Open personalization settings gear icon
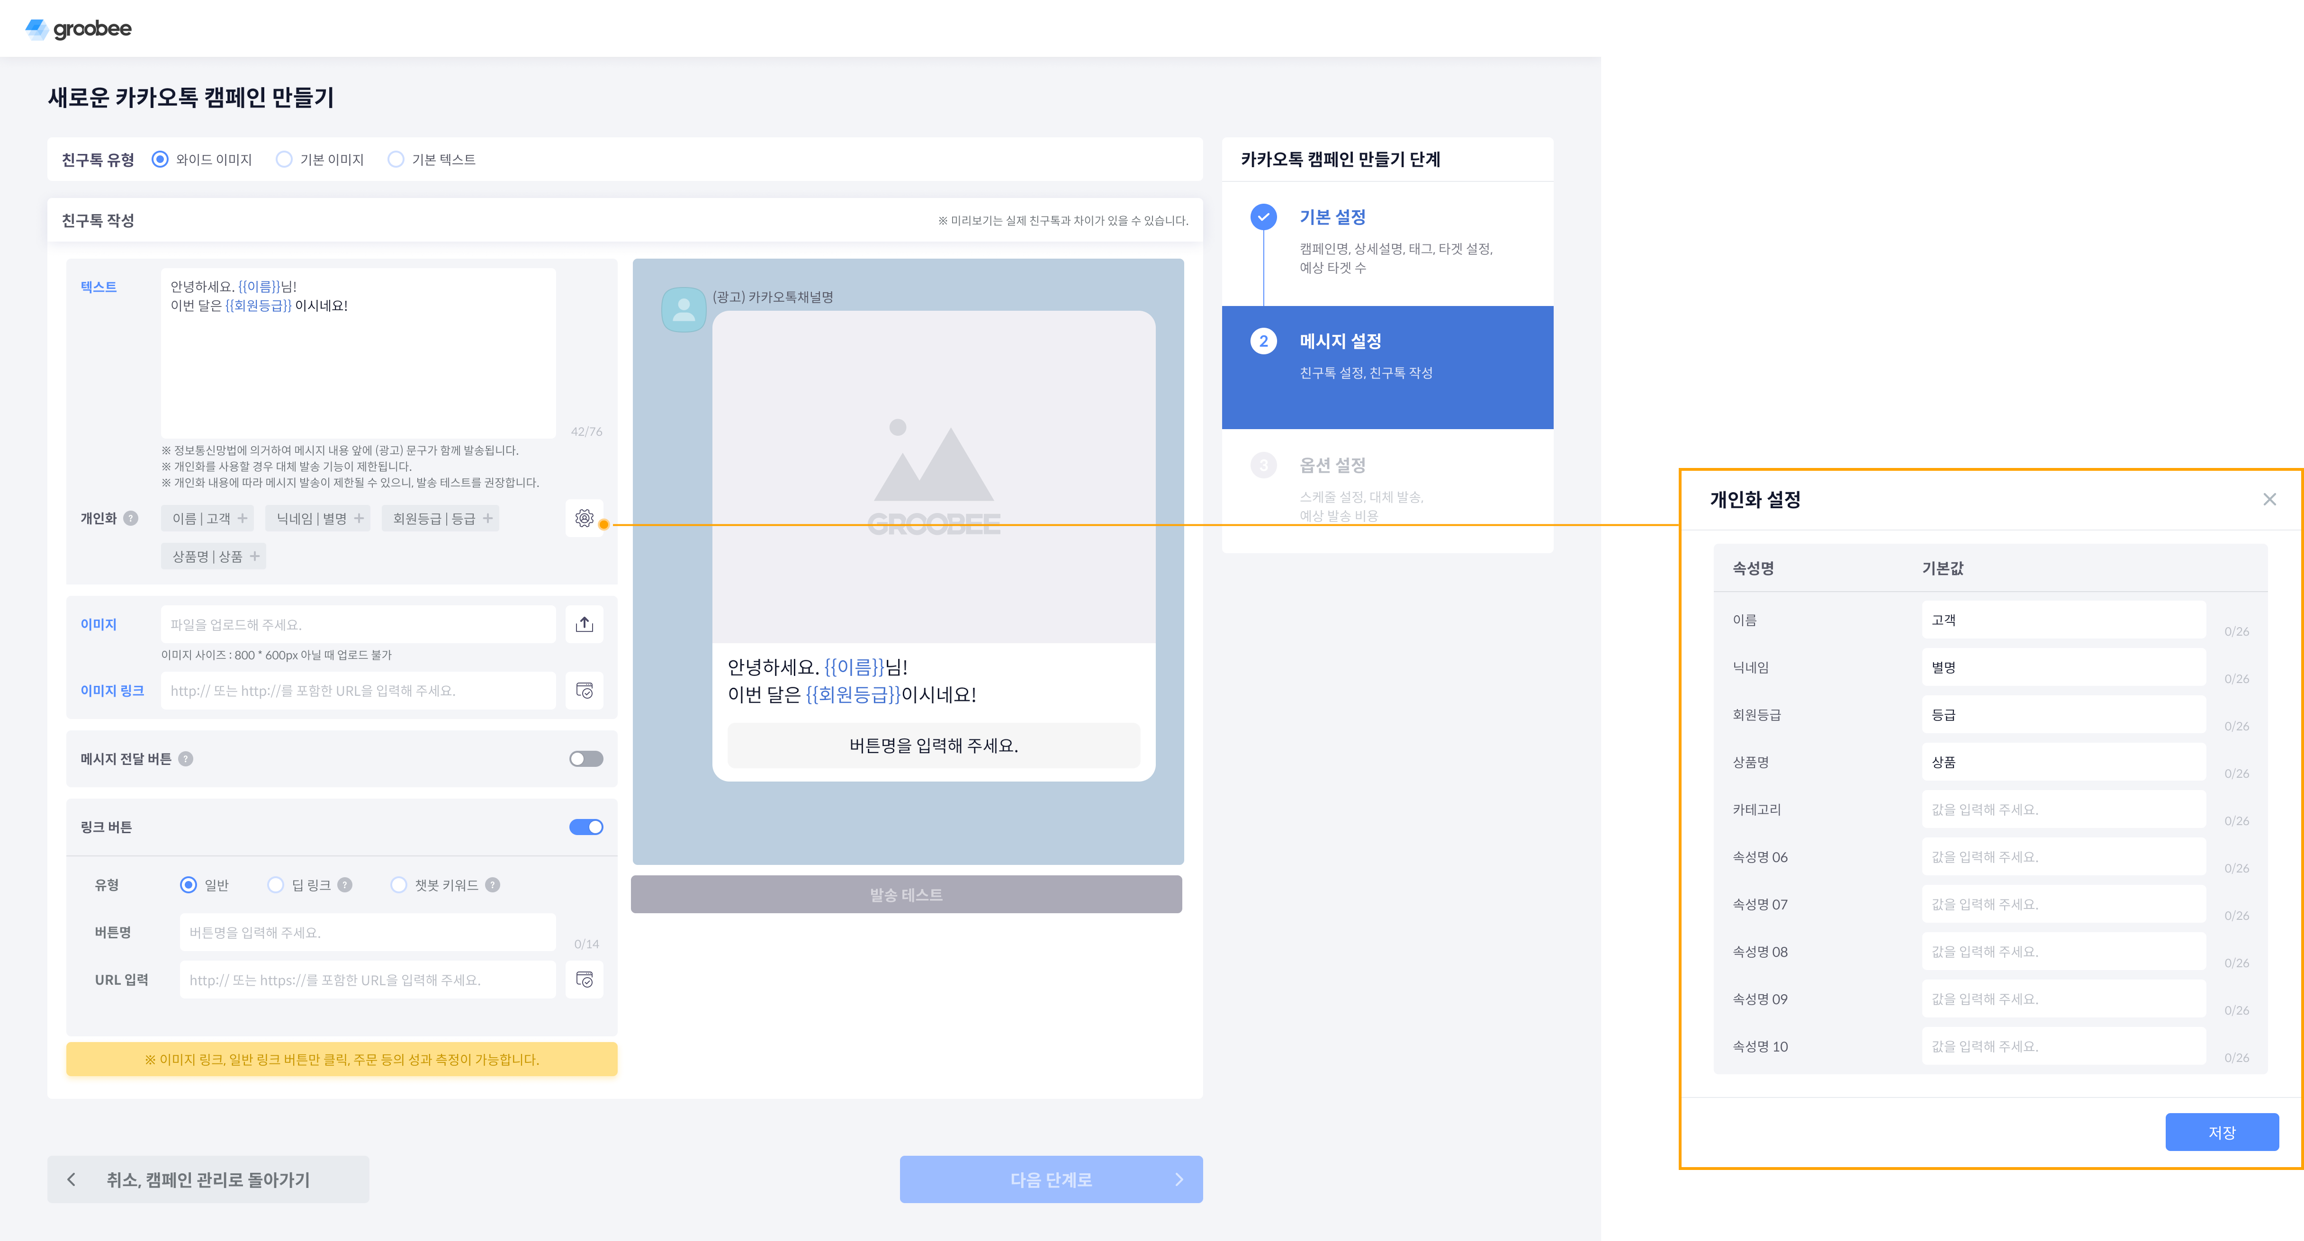Image resolution: width=2304 pixels, height=1241 pixels. (x=584, y=518)
